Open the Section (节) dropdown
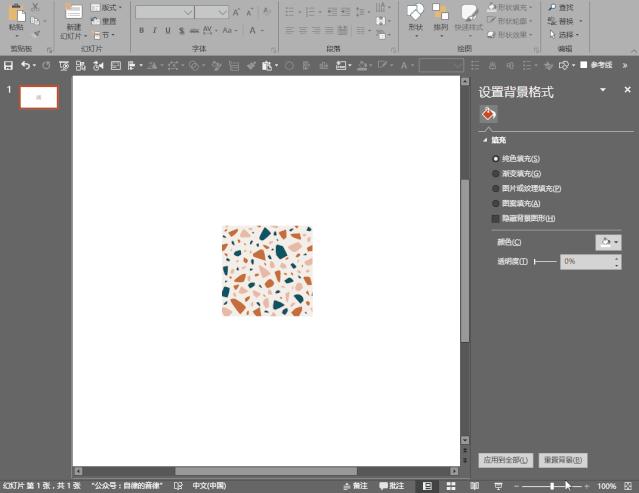Viewport: 639px width, 493px height. [104, 35]
